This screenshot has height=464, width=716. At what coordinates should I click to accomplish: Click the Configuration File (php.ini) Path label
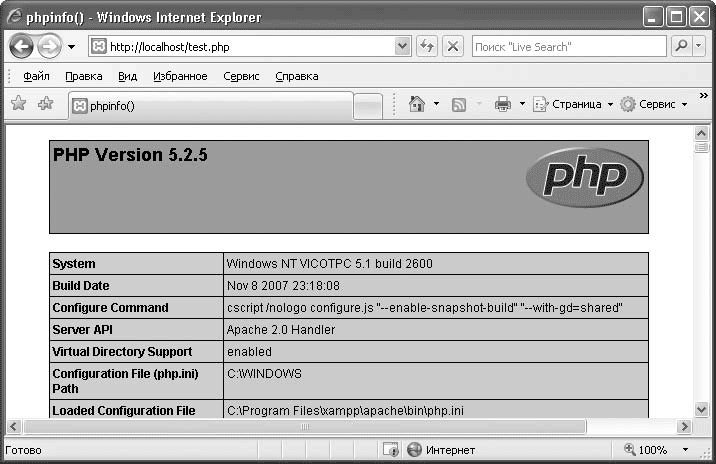click(x=126, y=381)
